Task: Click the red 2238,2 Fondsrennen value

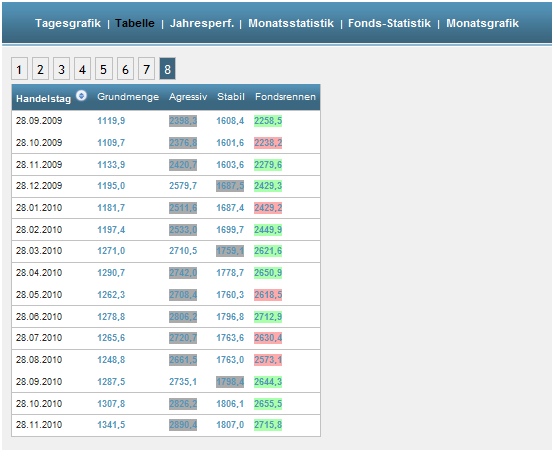Action: coord(268,143)
